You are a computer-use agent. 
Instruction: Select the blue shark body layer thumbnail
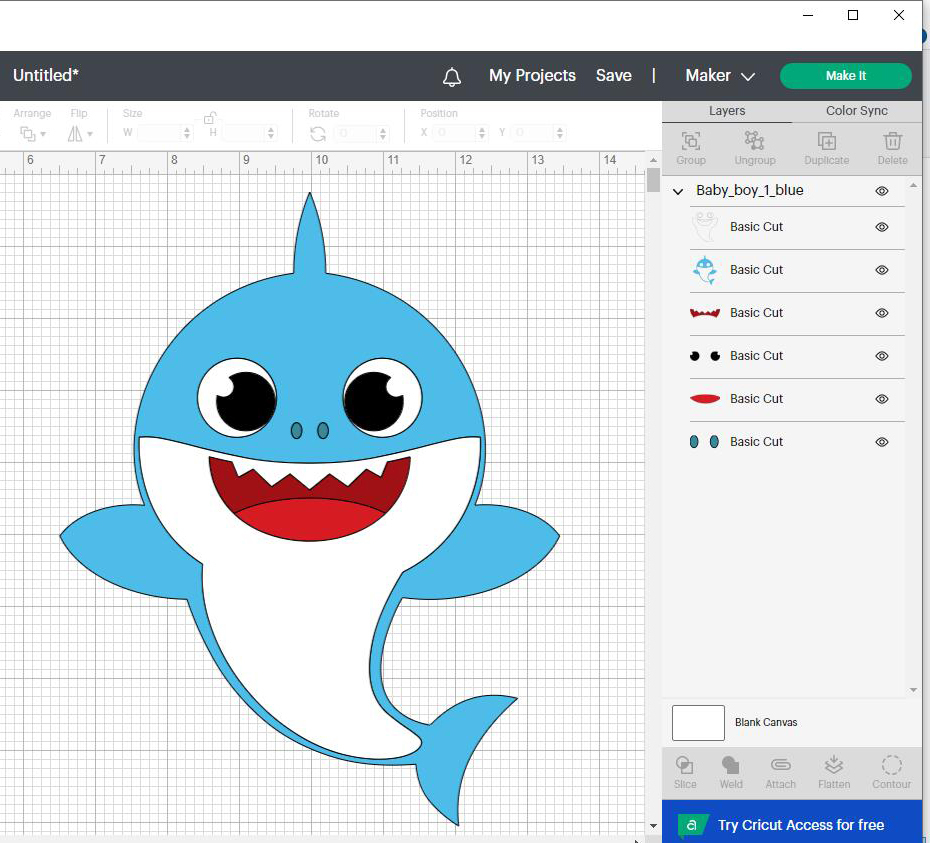pos(705,270)
